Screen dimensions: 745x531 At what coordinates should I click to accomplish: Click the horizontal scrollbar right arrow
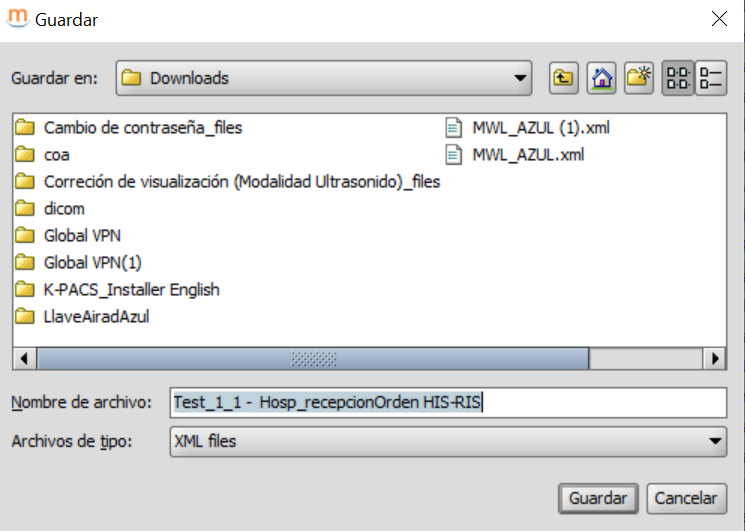[x=714, y=358]
